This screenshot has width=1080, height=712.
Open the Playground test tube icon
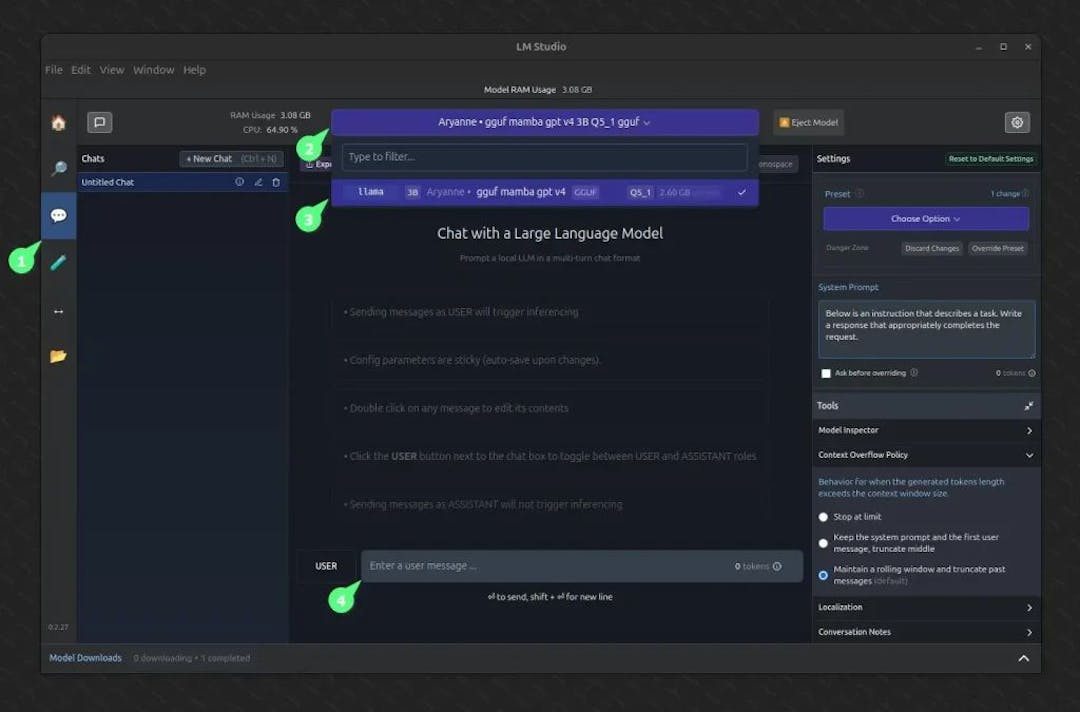coord(58,262)
